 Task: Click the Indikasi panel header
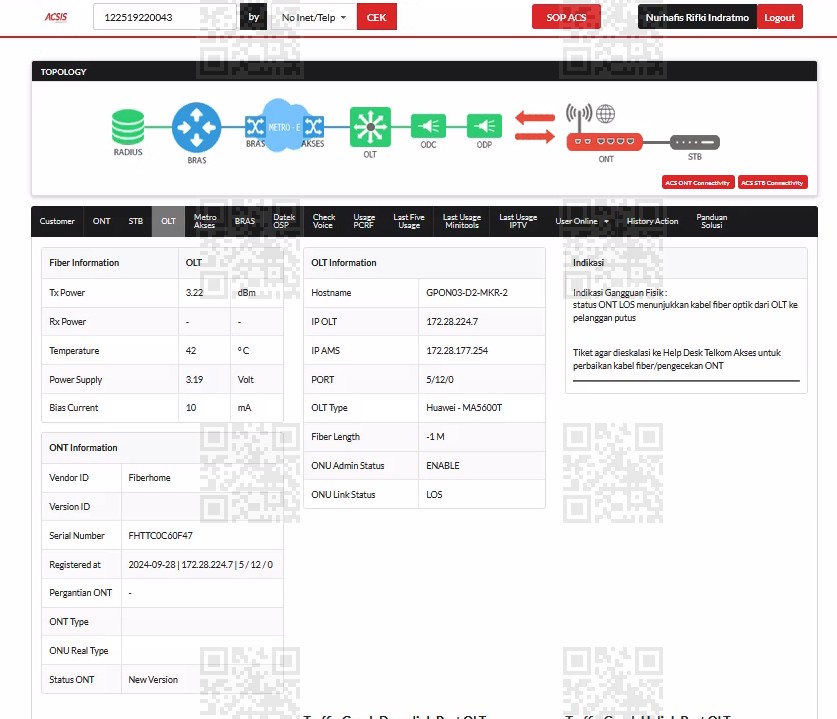[x=686, y=263]
